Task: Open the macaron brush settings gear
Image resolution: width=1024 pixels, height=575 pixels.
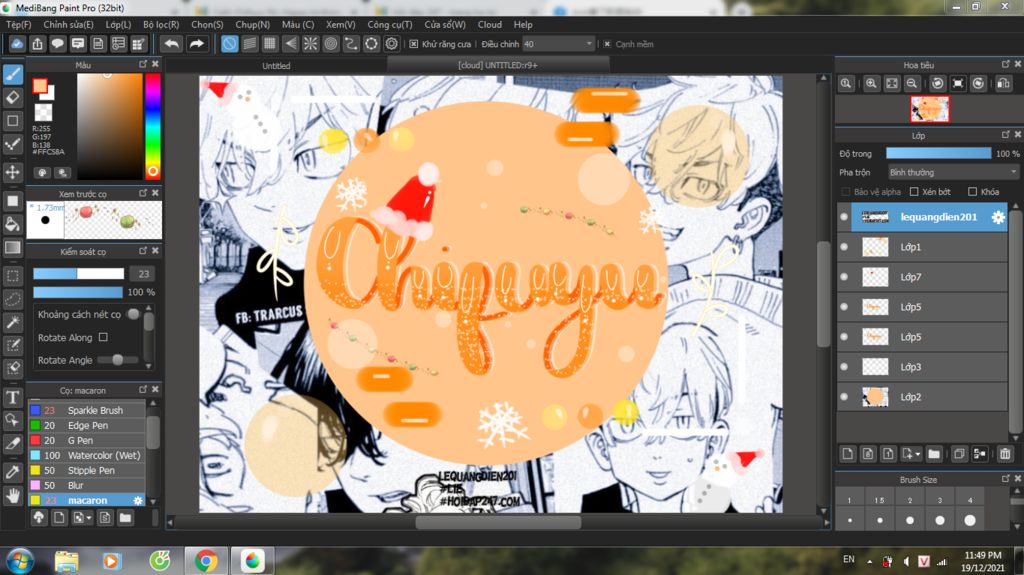Action: [138, 501]
